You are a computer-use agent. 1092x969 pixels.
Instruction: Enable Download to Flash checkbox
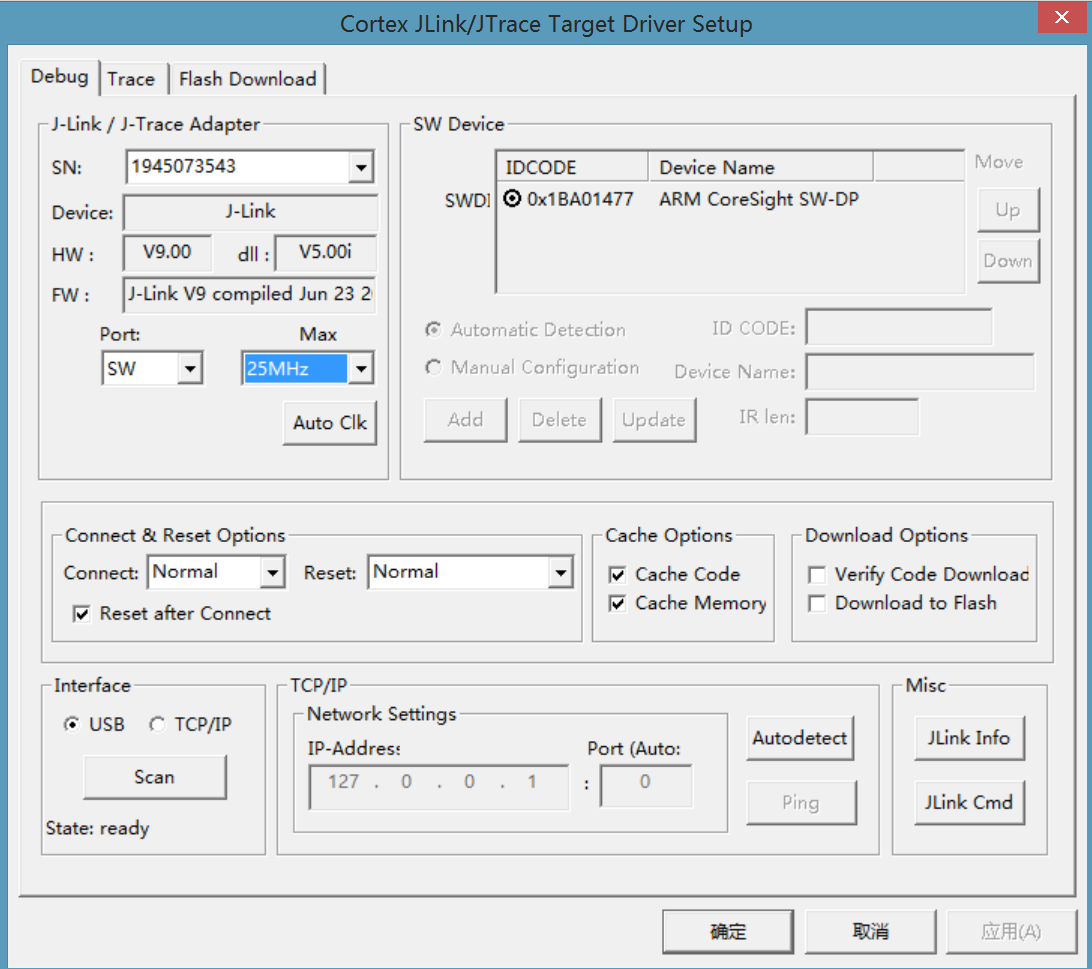817,603
